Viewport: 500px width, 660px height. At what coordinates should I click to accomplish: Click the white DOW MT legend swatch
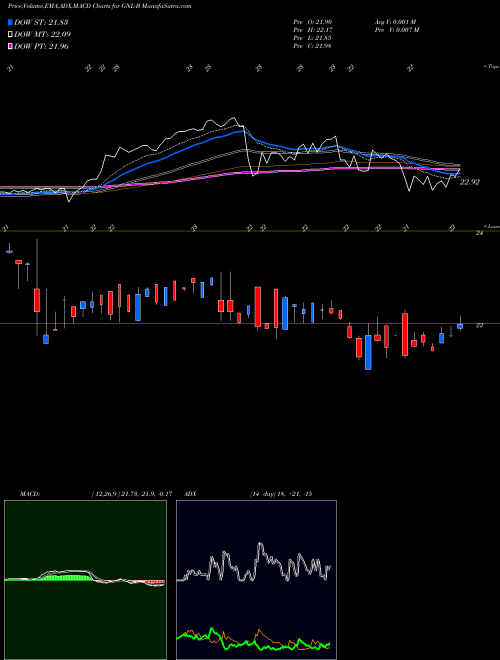10,35
